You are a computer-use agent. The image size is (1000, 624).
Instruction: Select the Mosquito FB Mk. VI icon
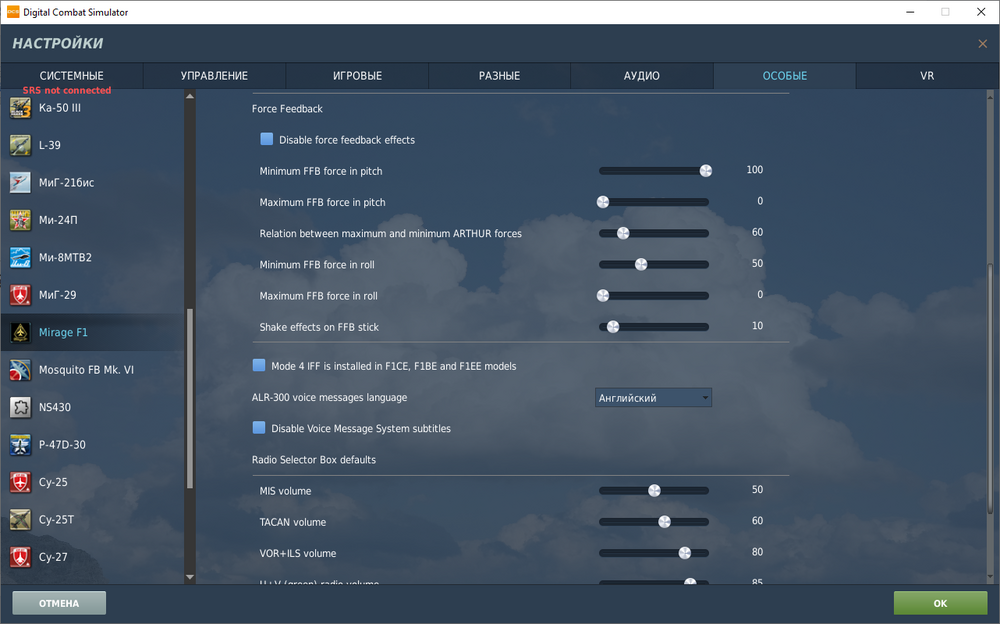pos(20,370)
